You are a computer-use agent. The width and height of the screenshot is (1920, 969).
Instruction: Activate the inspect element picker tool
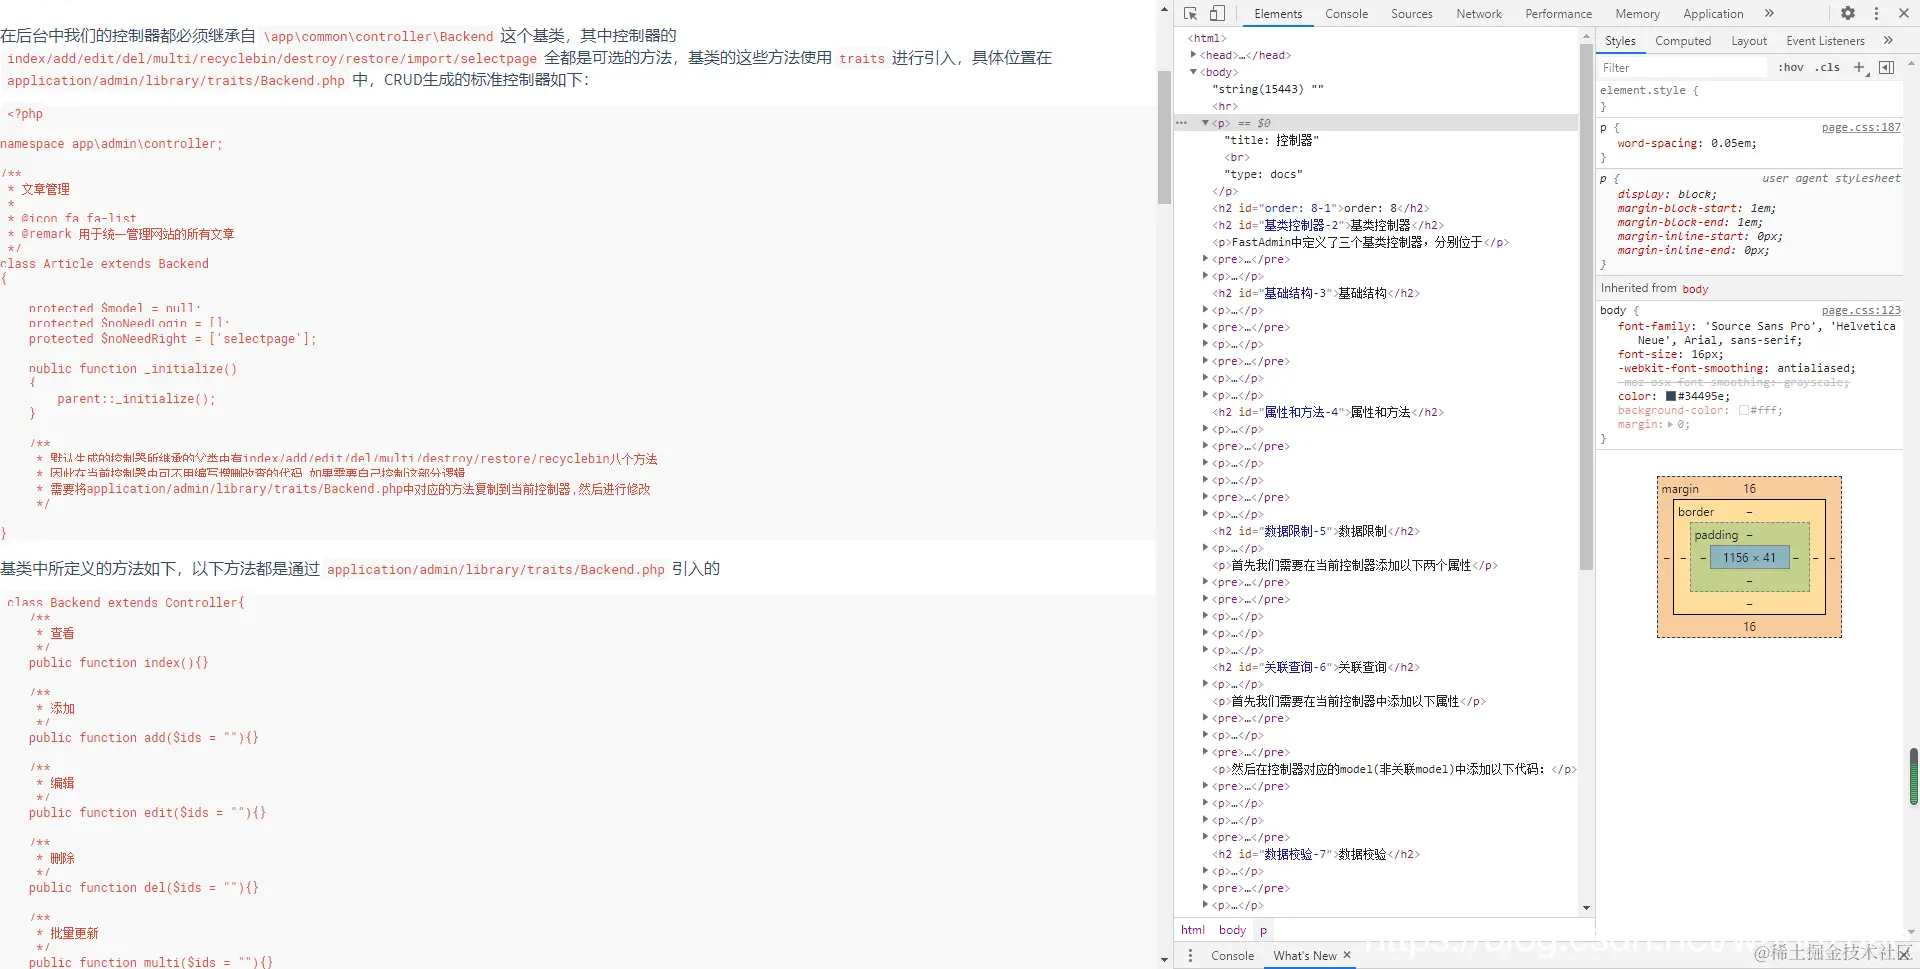point(1190,13)
